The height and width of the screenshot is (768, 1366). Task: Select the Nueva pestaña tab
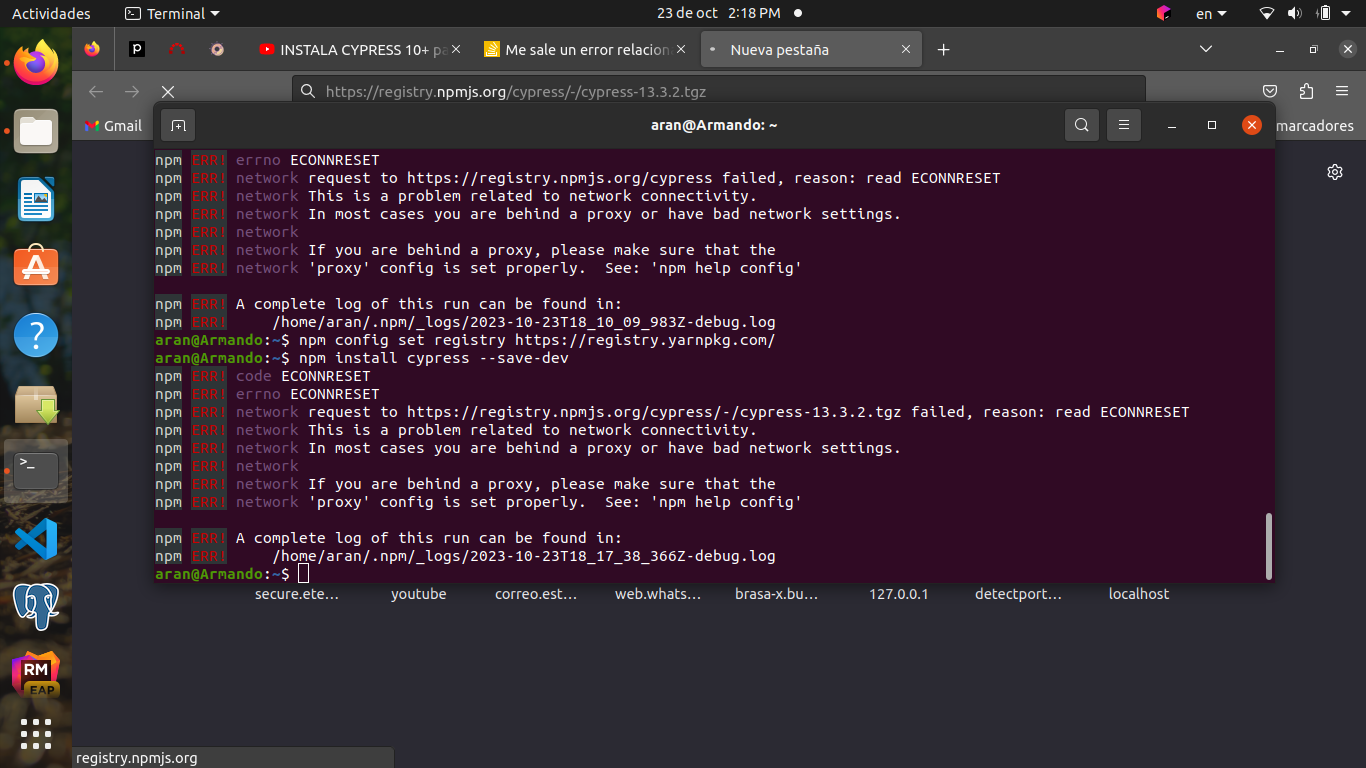coord(810,50)
